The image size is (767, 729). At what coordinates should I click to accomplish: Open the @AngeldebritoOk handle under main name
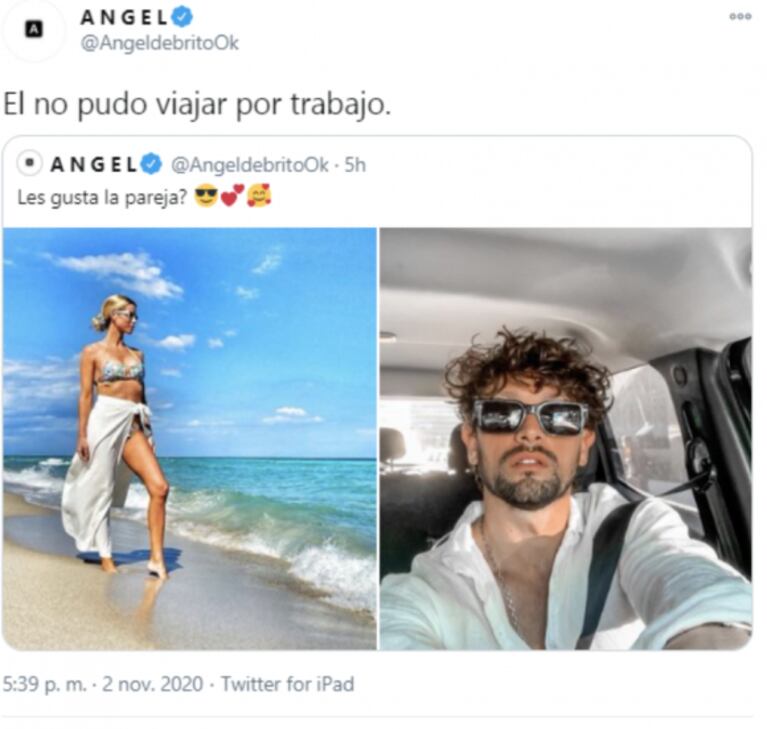[x=159, y=44]
